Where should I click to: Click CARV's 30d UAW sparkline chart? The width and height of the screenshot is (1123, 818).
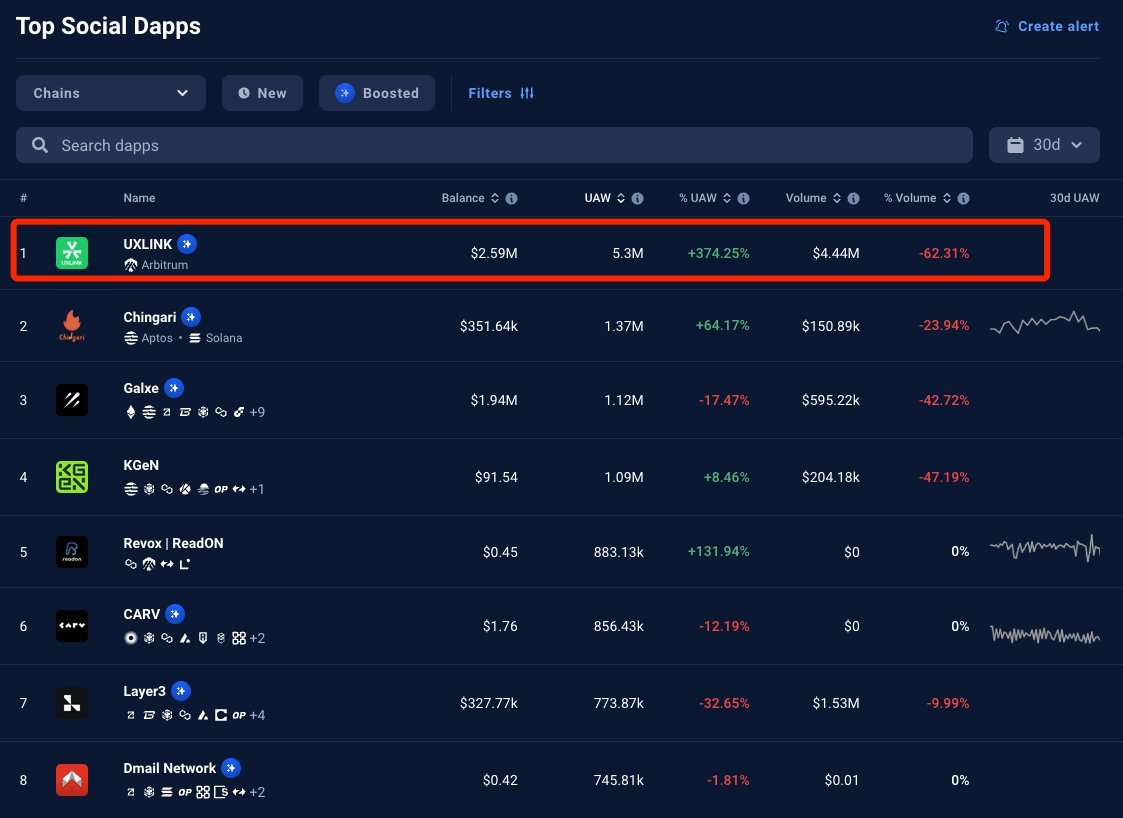1044,635
